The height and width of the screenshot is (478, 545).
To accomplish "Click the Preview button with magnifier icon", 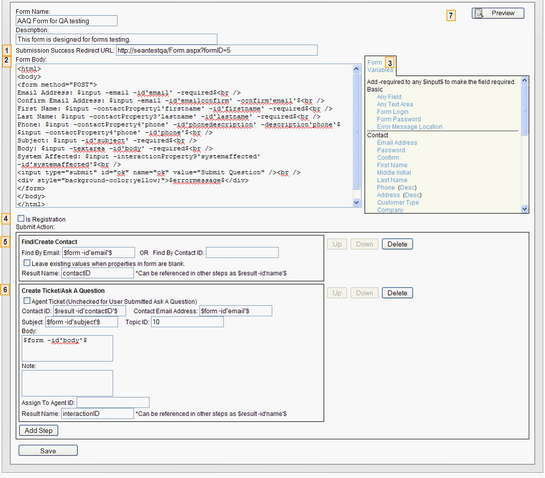I will [x=498, y=13].
